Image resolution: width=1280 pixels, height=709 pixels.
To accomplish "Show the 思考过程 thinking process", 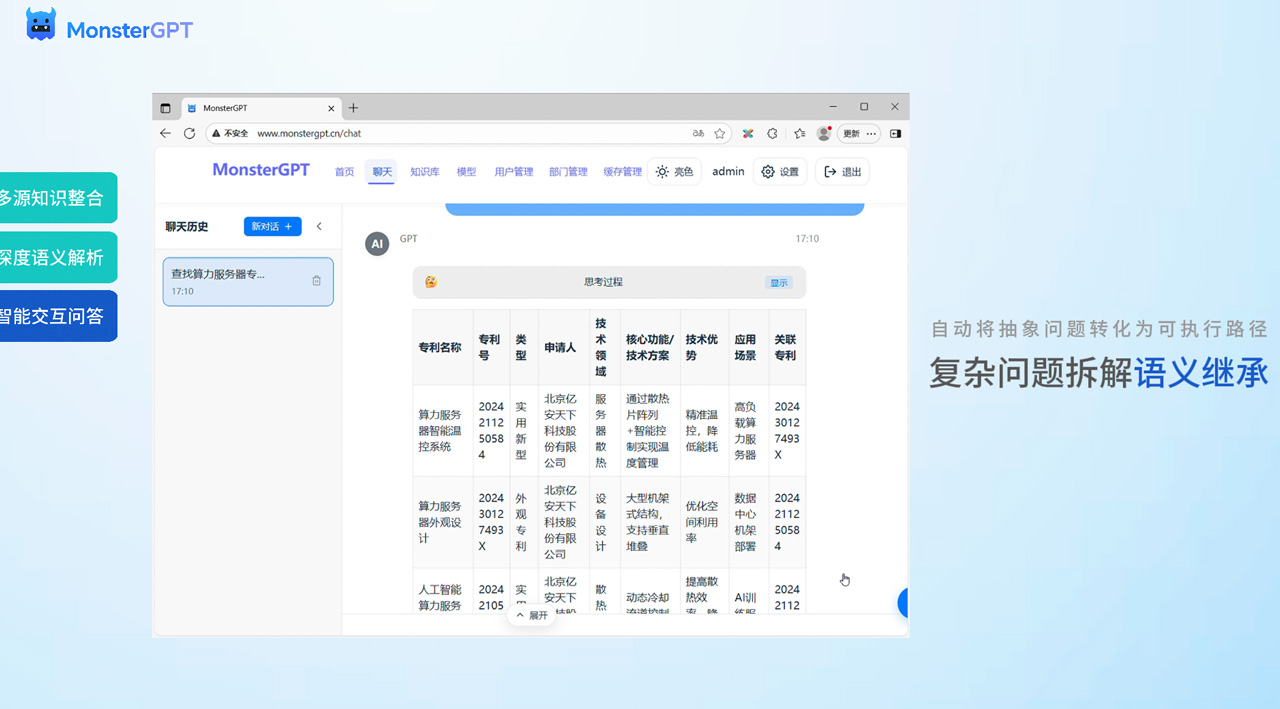I will [778, 283].
